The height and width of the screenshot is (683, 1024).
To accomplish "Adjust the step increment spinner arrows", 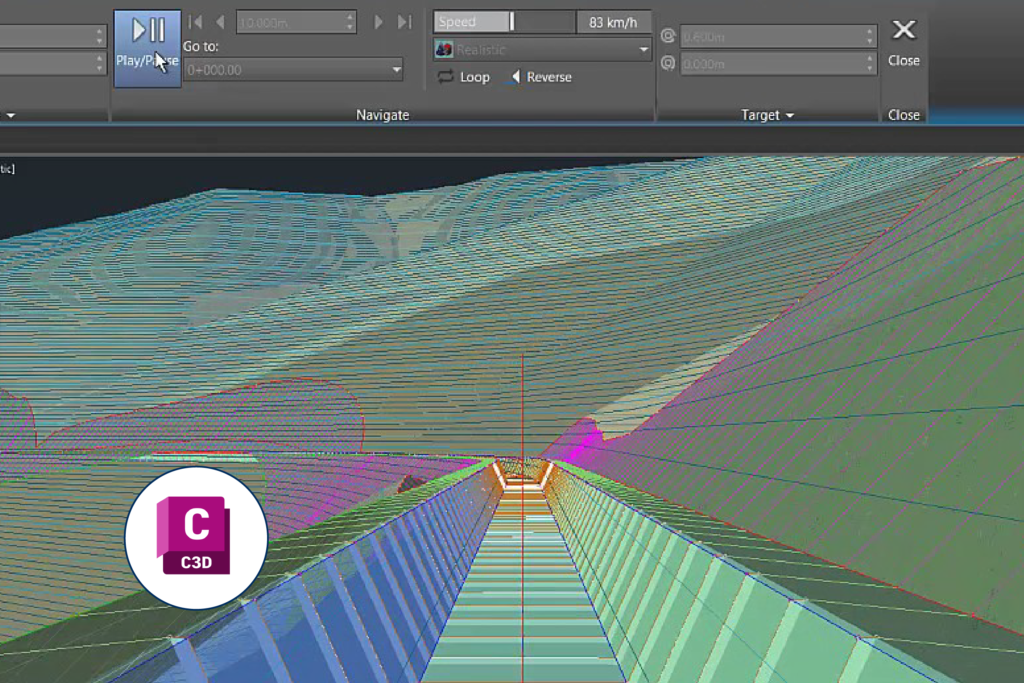I will (349, 22).
